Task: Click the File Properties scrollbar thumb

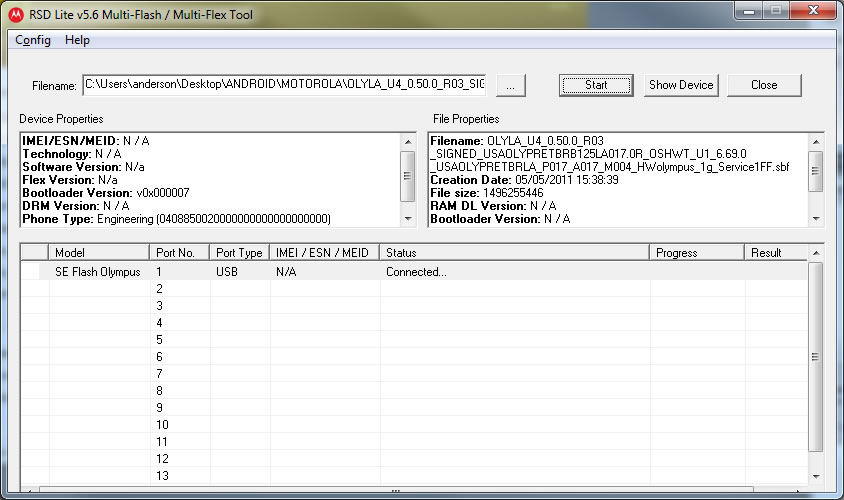Action: pos(815,171)
